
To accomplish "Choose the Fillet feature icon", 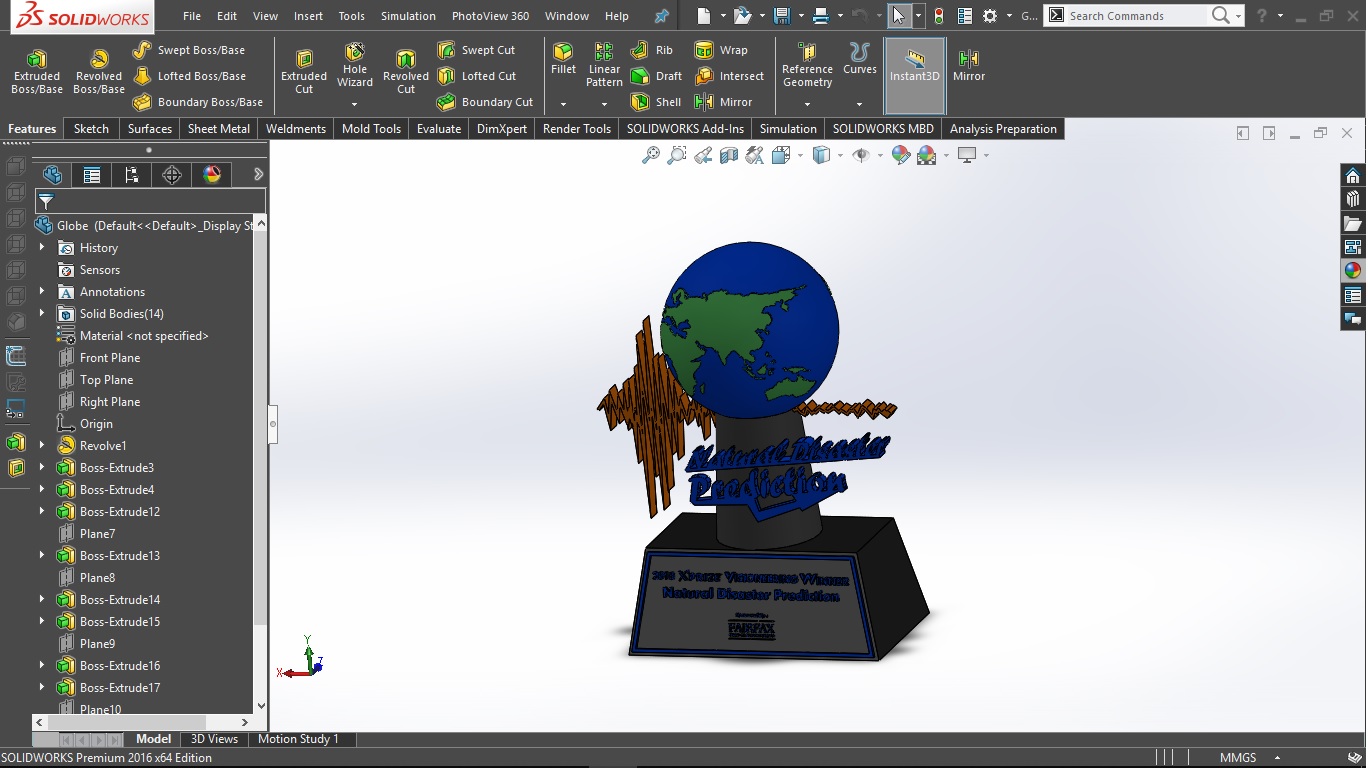I will [x=563, y=58].
